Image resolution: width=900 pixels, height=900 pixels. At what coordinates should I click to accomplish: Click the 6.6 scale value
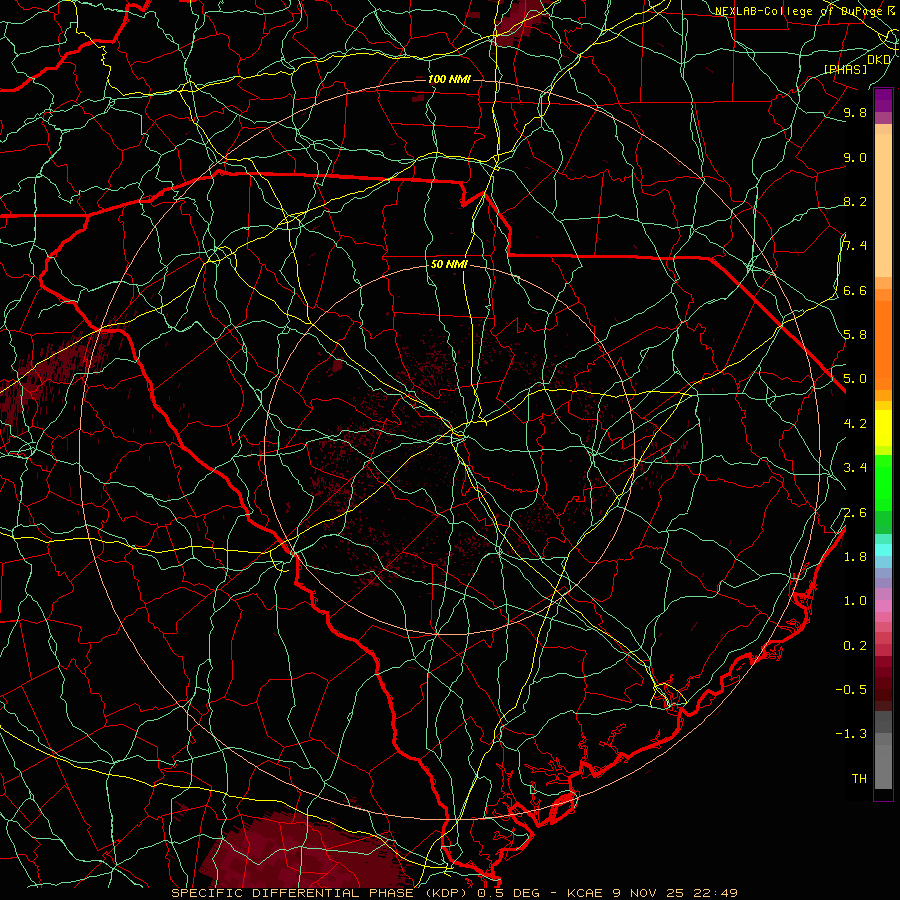click(x=855, y=290)
